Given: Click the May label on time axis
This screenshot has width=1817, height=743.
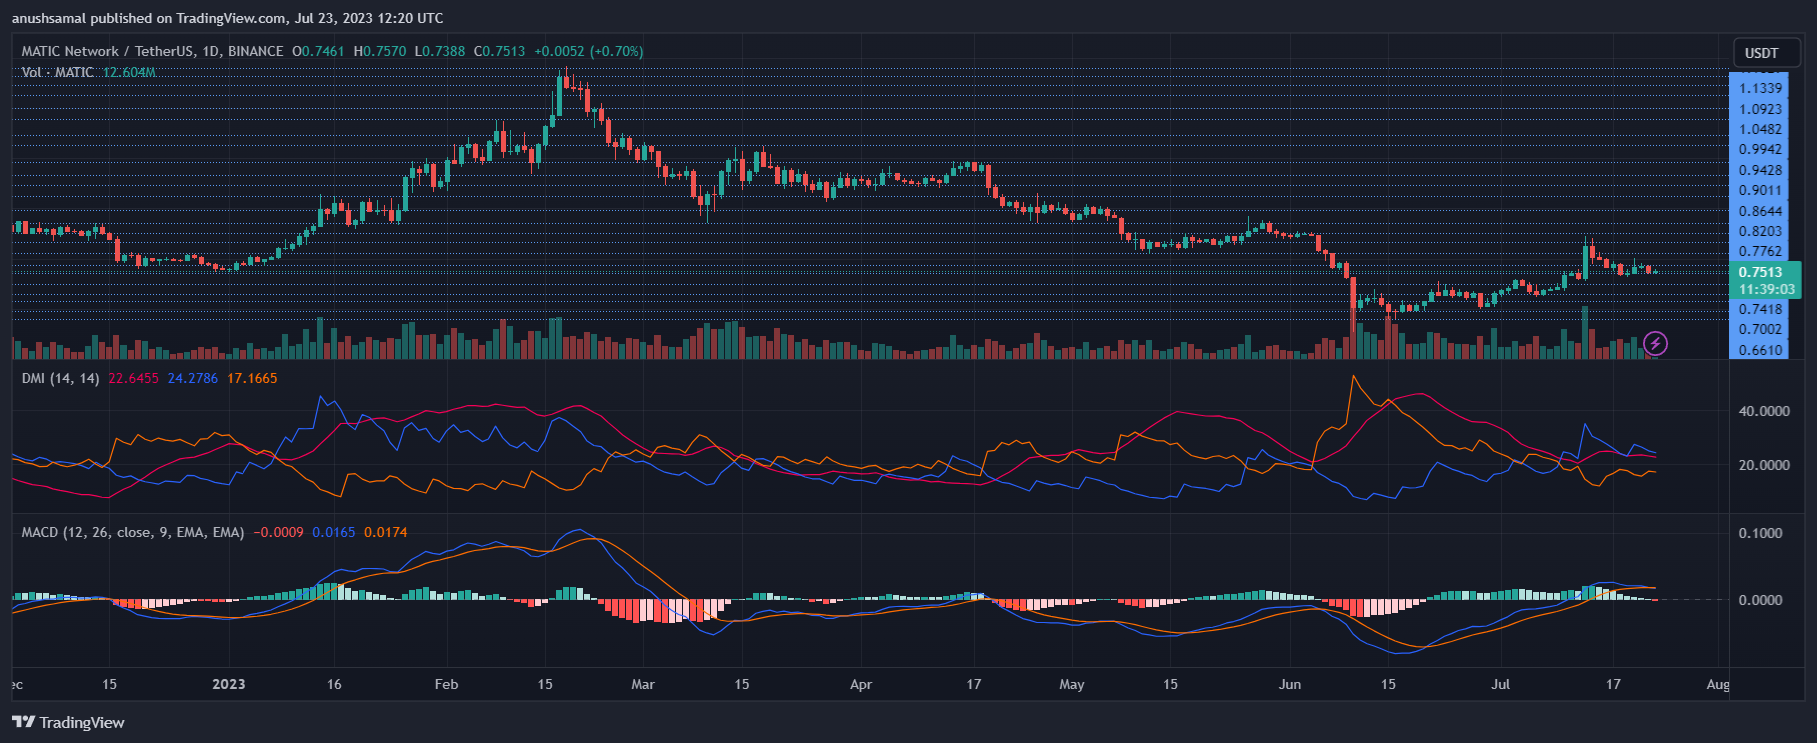Looking at the screenshot, I should [1071, 684].
